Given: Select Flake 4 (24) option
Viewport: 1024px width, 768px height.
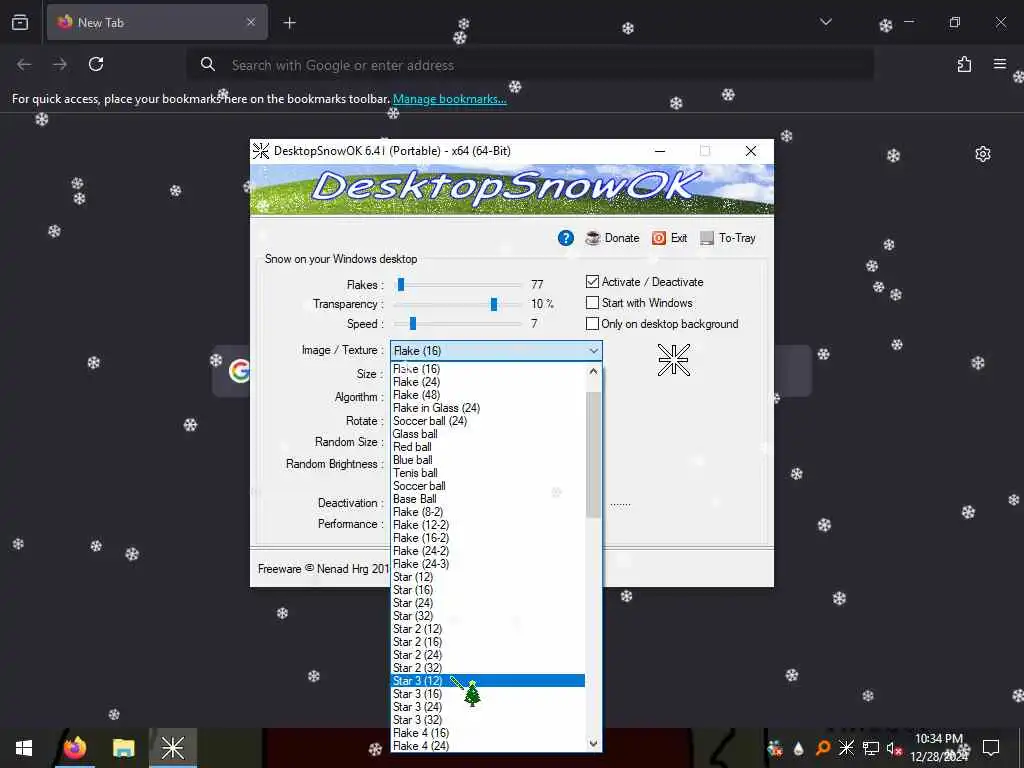Looking at the screenshot, I should [488, 746].
